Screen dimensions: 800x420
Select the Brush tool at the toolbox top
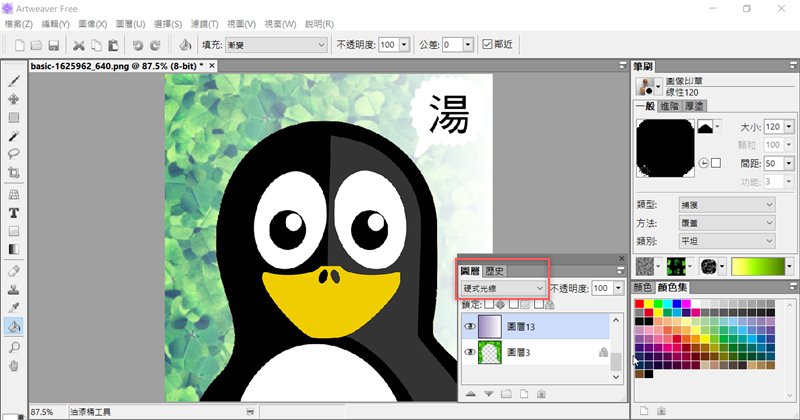click(14, 81)
